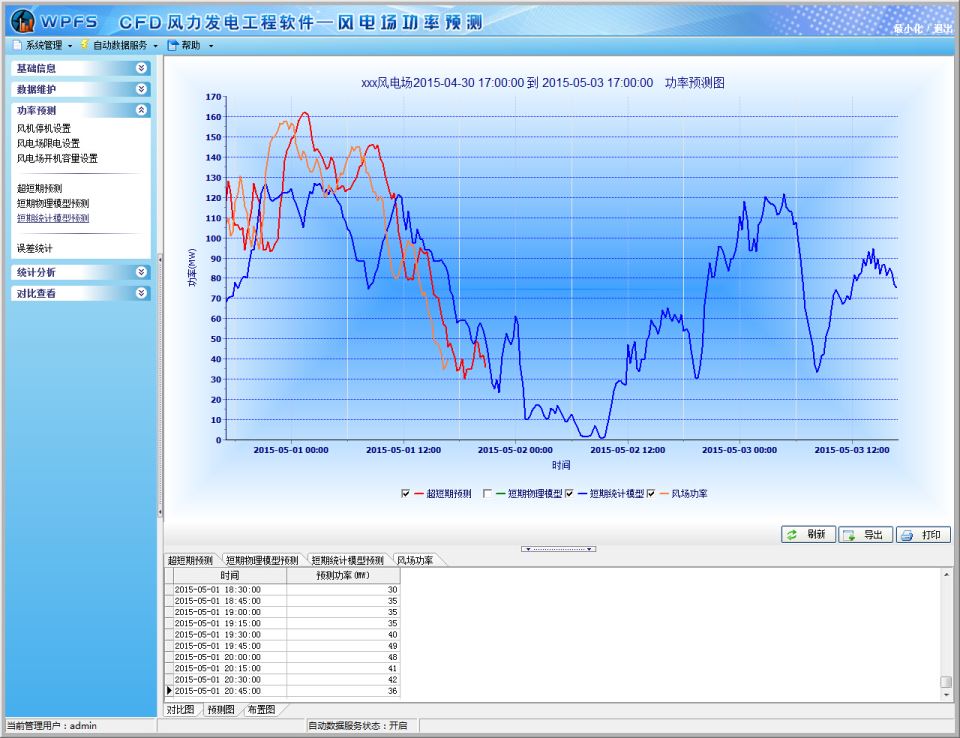
Task: Open 风机停机设置 in sidebar
Action: point(43,128)
